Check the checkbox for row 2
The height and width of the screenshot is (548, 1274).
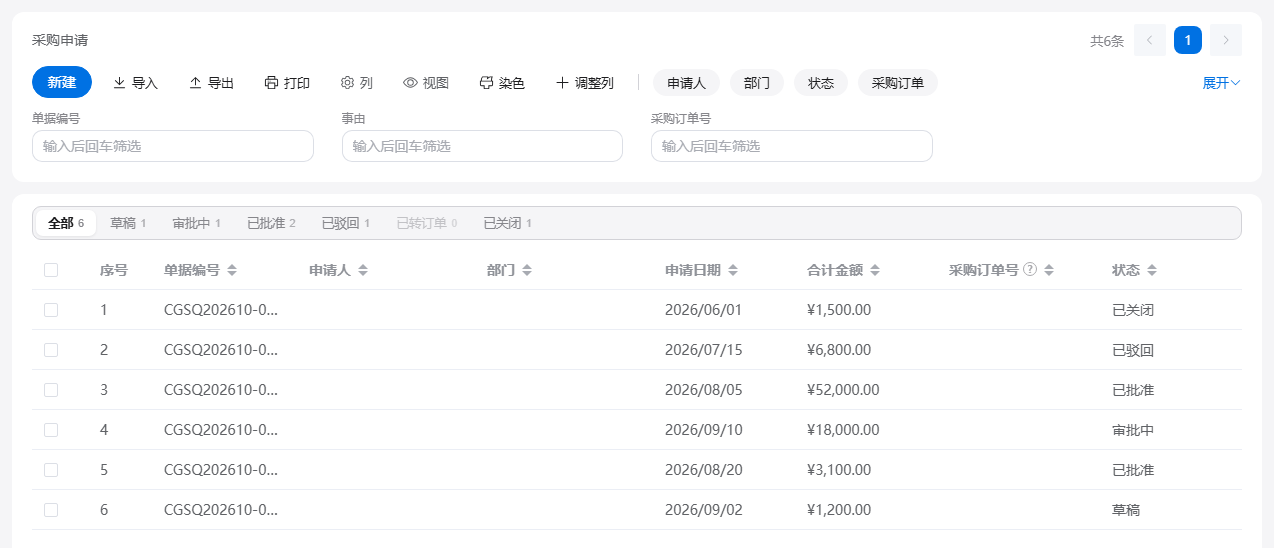coord(51,350)
